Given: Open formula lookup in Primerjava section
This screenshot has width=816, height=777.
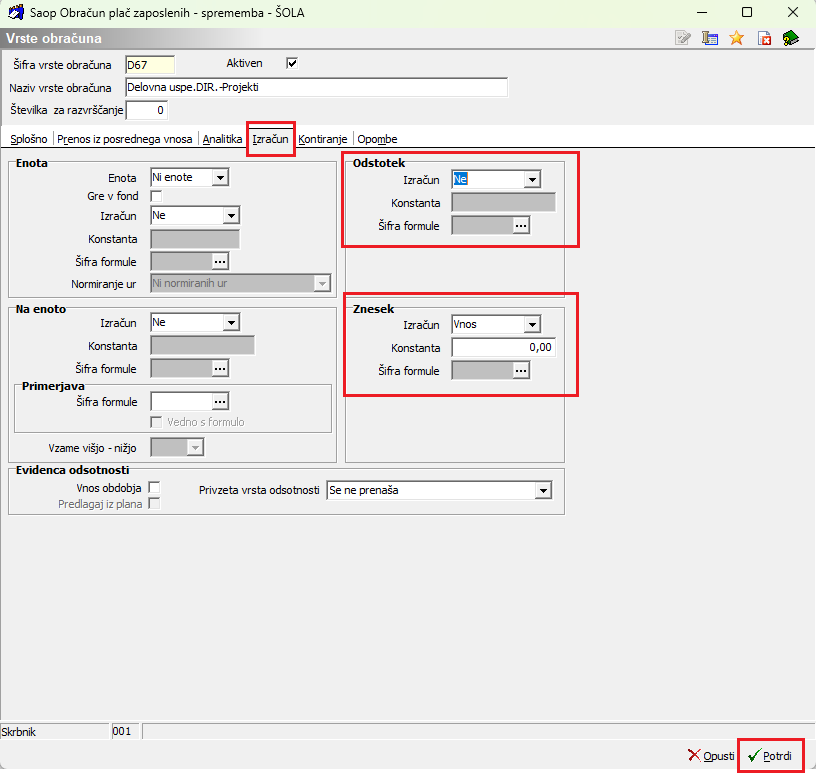Looking at the screenshot, I should tap(220, 401).
